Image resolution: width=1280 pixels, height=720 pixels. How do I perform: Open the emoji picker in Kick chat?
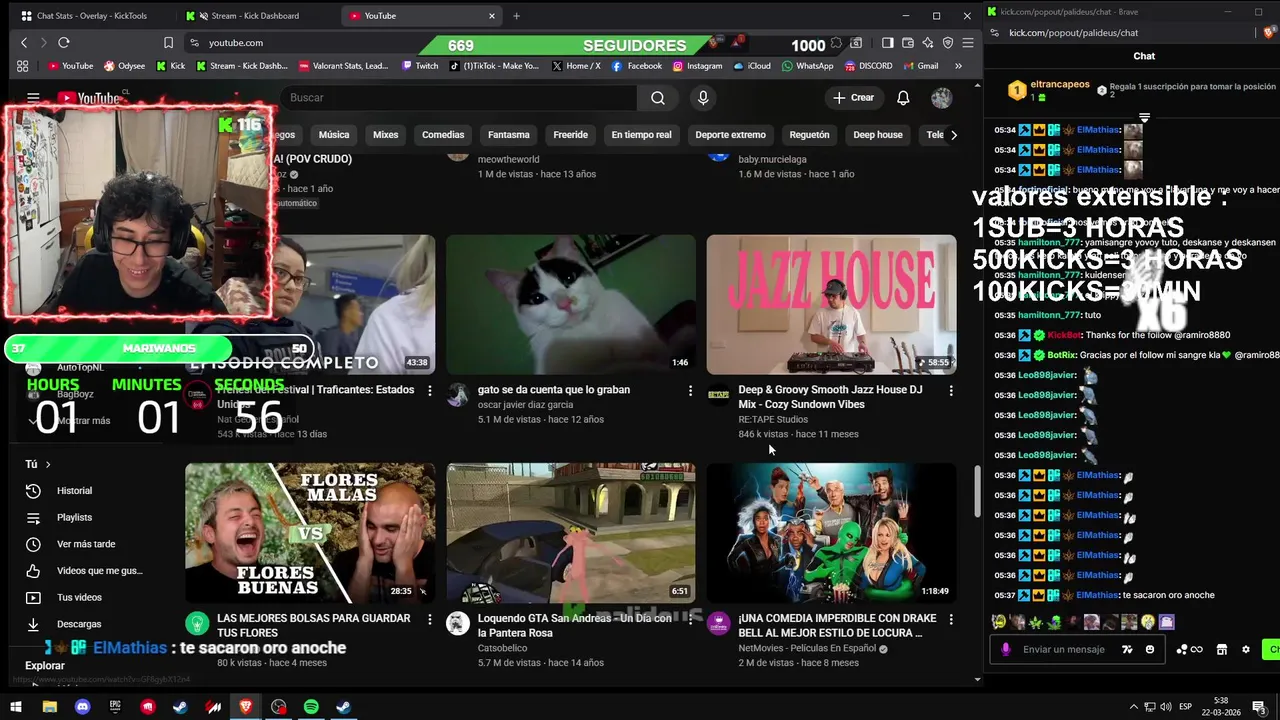click(1150, 650)
